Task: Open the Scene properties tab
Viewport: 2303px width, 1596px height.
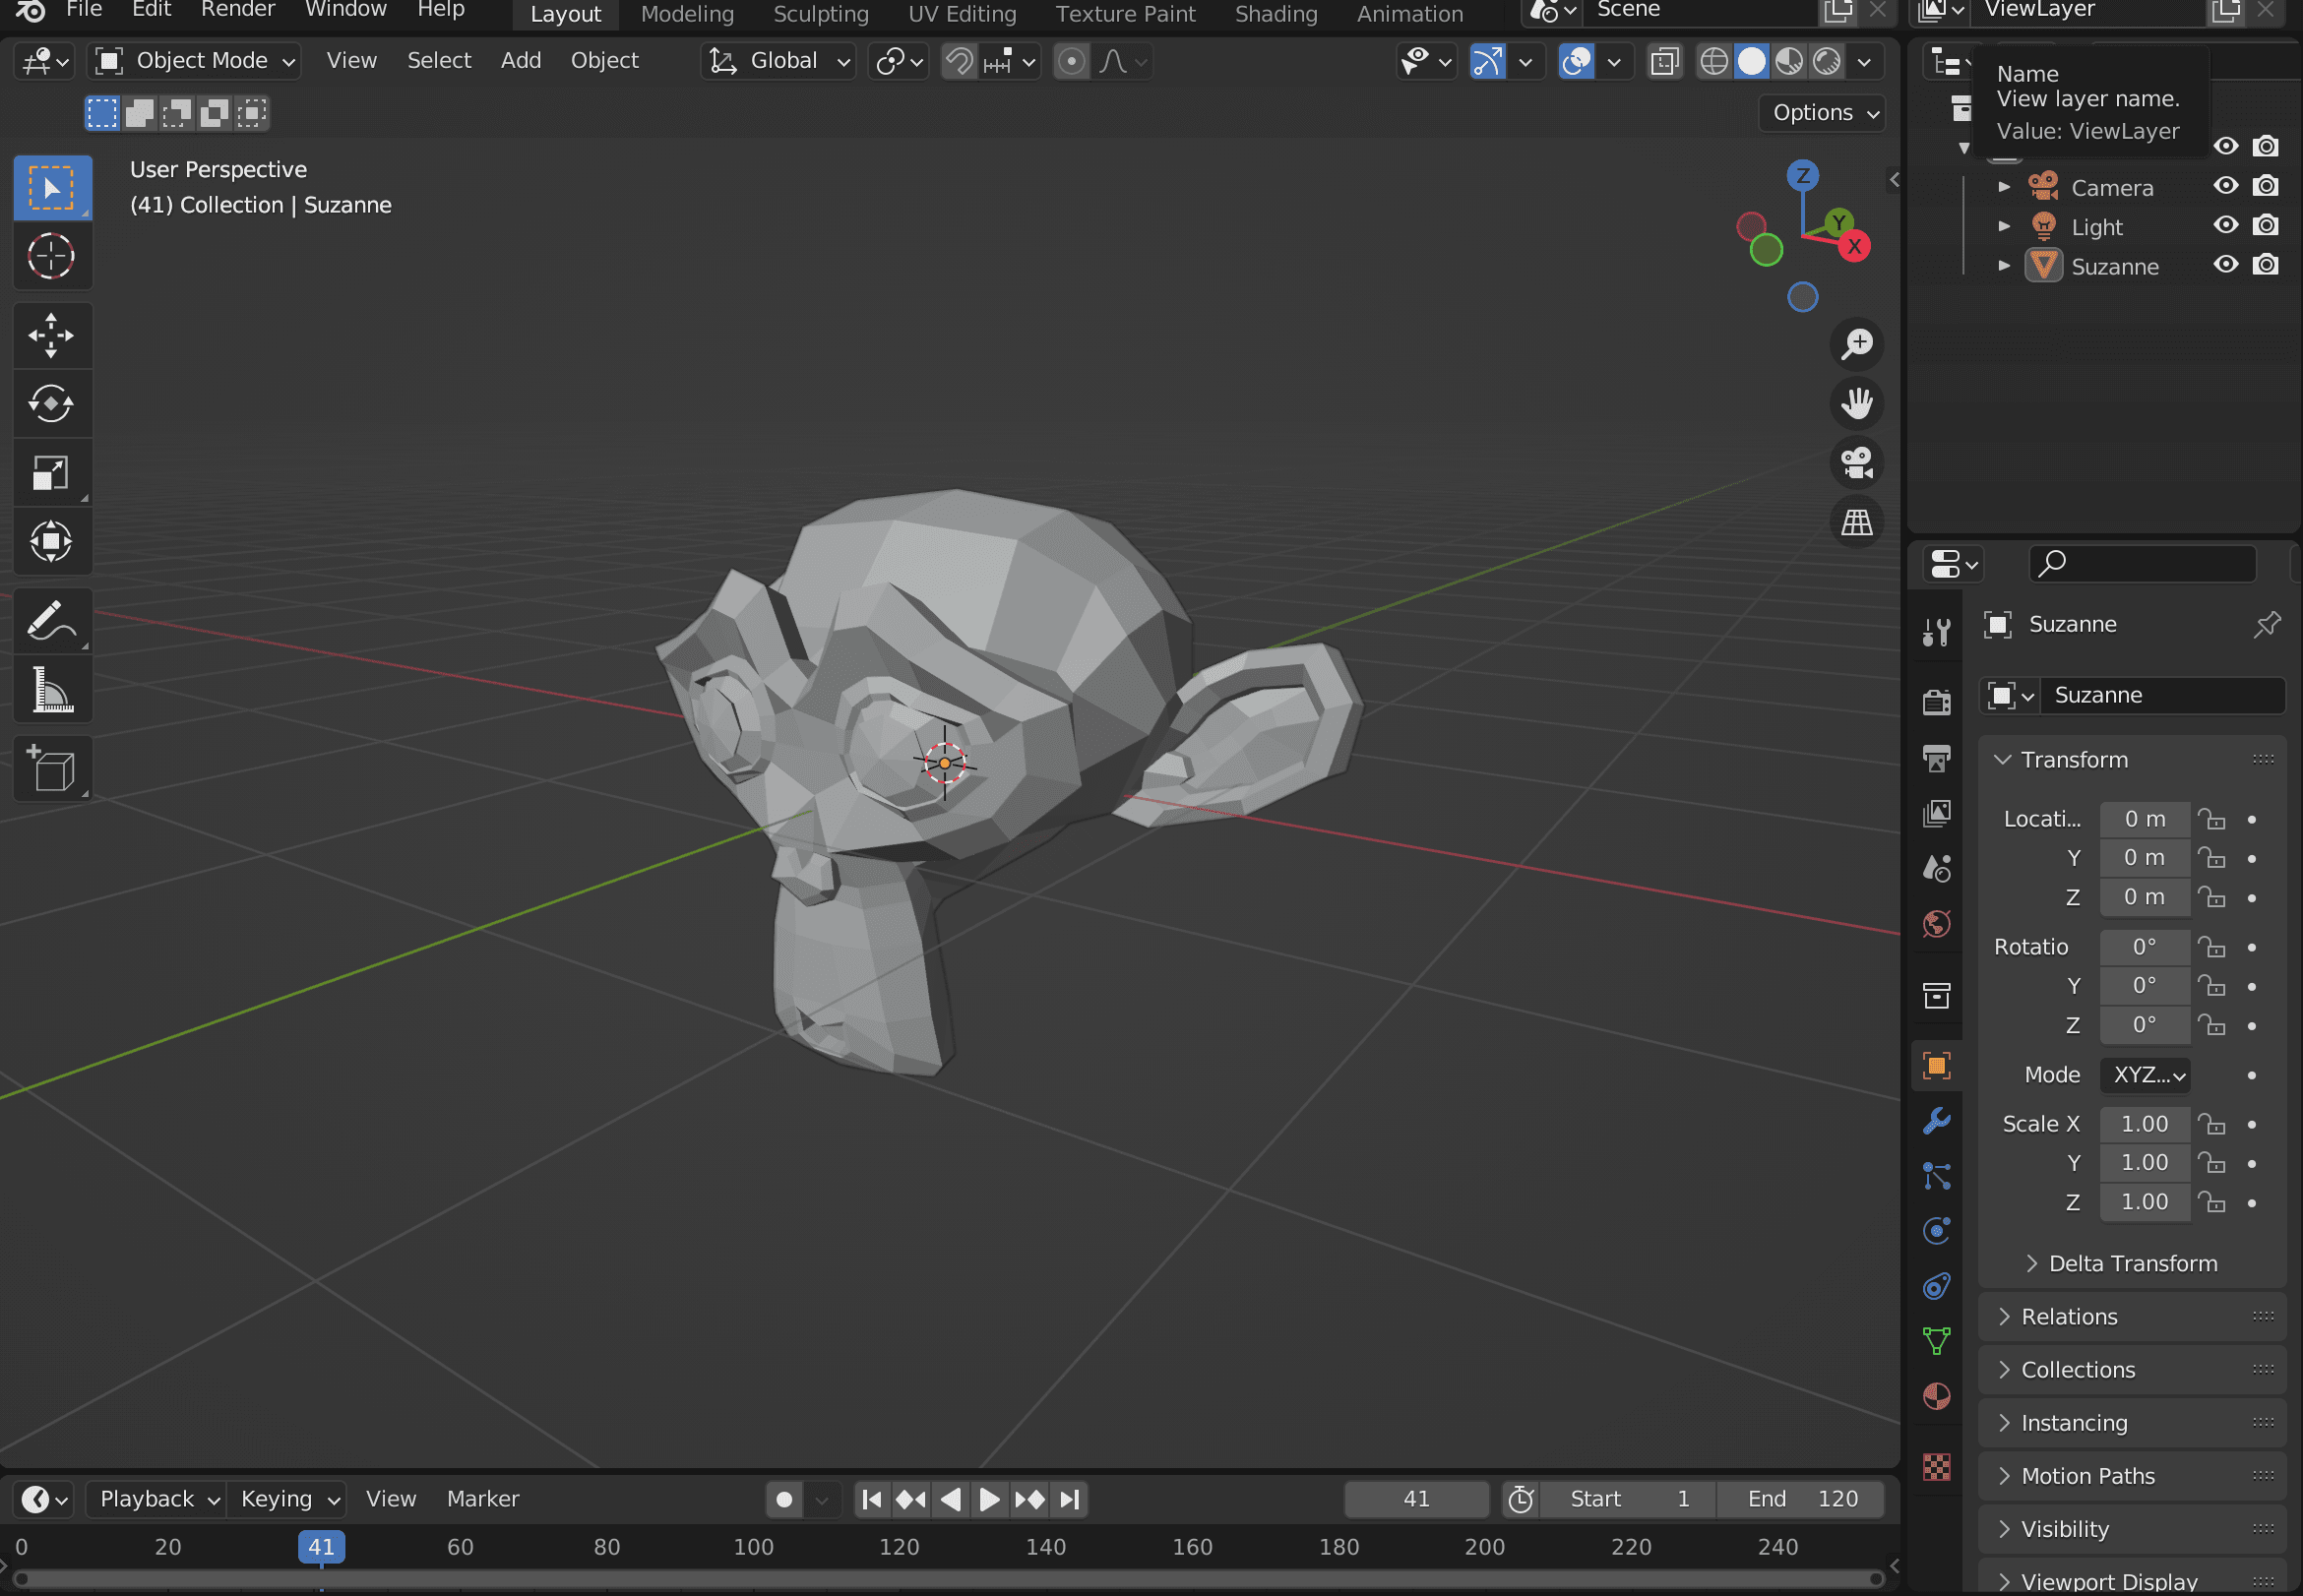Action: (x=1937, y=868)
